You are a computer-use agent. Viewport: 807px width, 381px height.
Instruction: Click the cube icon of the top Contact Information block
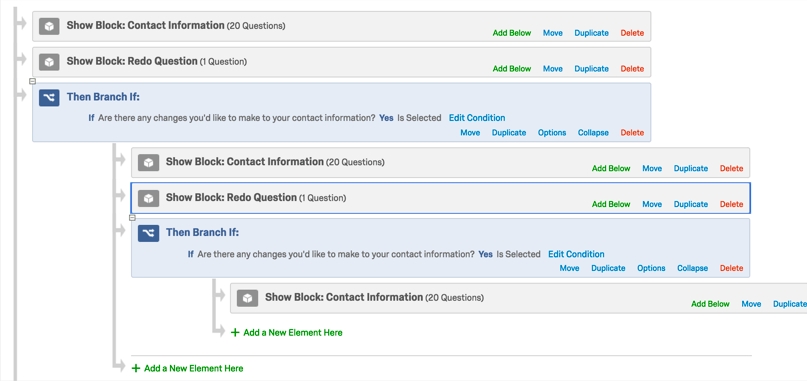pos(49,26)
